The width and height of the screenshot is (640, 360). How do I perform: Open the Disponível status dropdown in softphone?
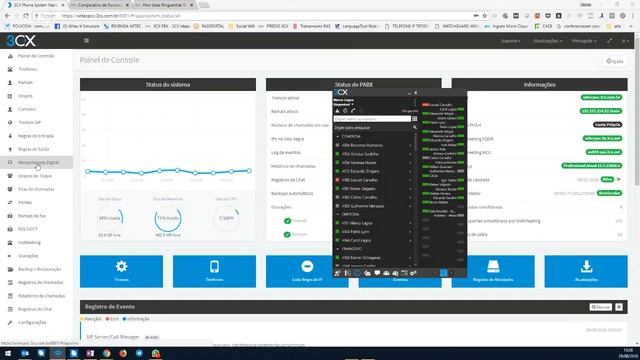(344, 104)
